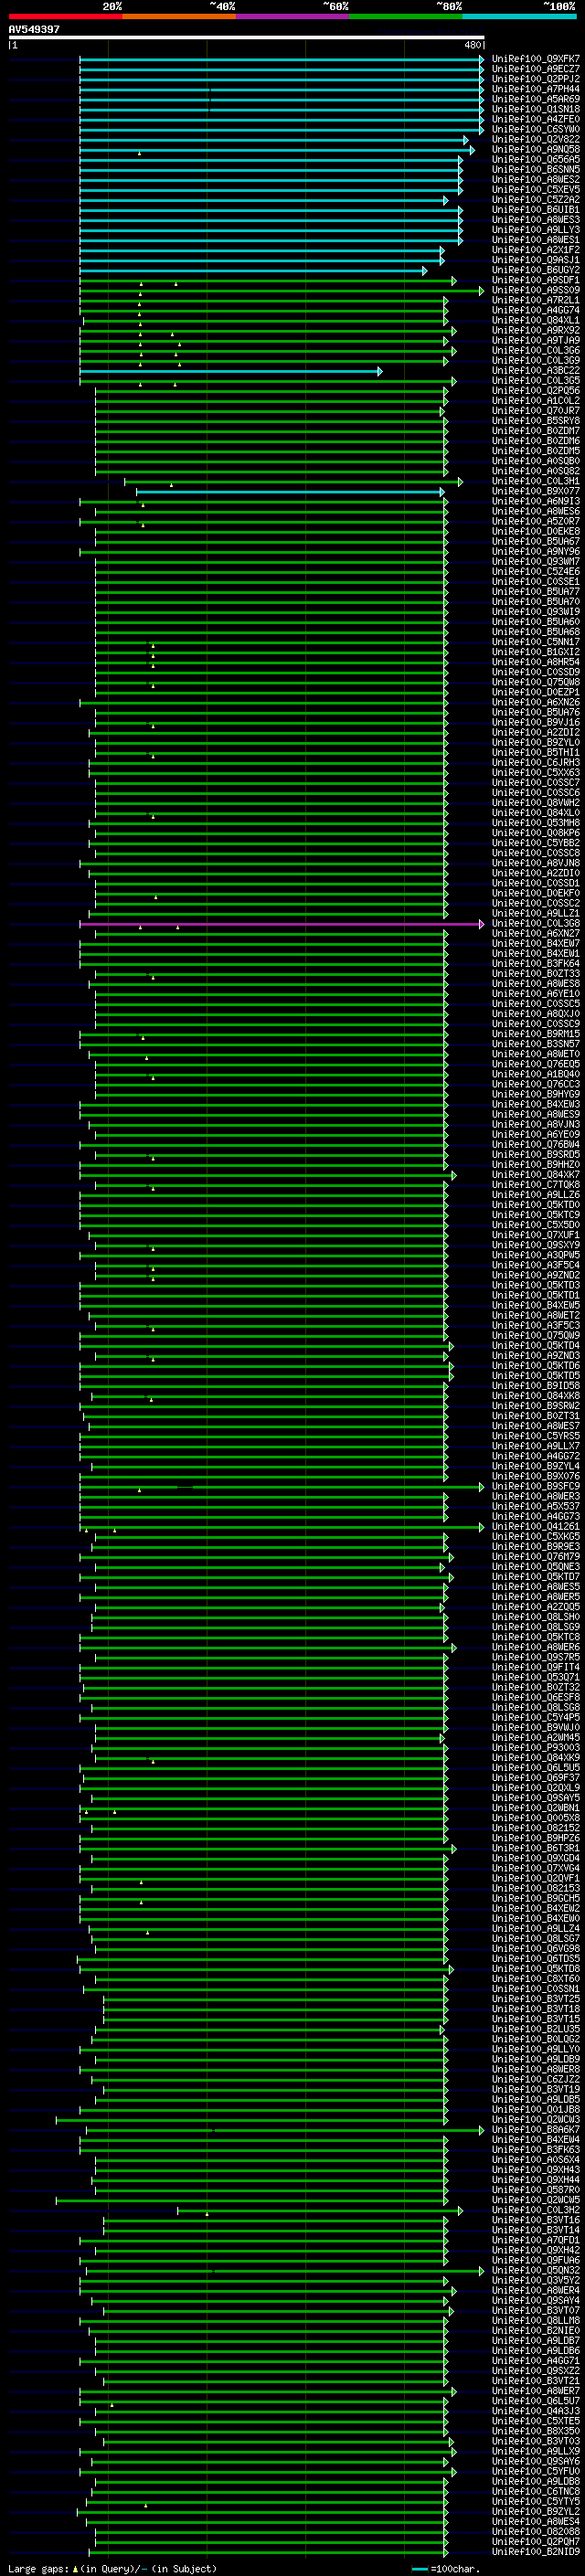585x2576 pixels.
Task: Select the query name AV549397
Action: point(34,29)
